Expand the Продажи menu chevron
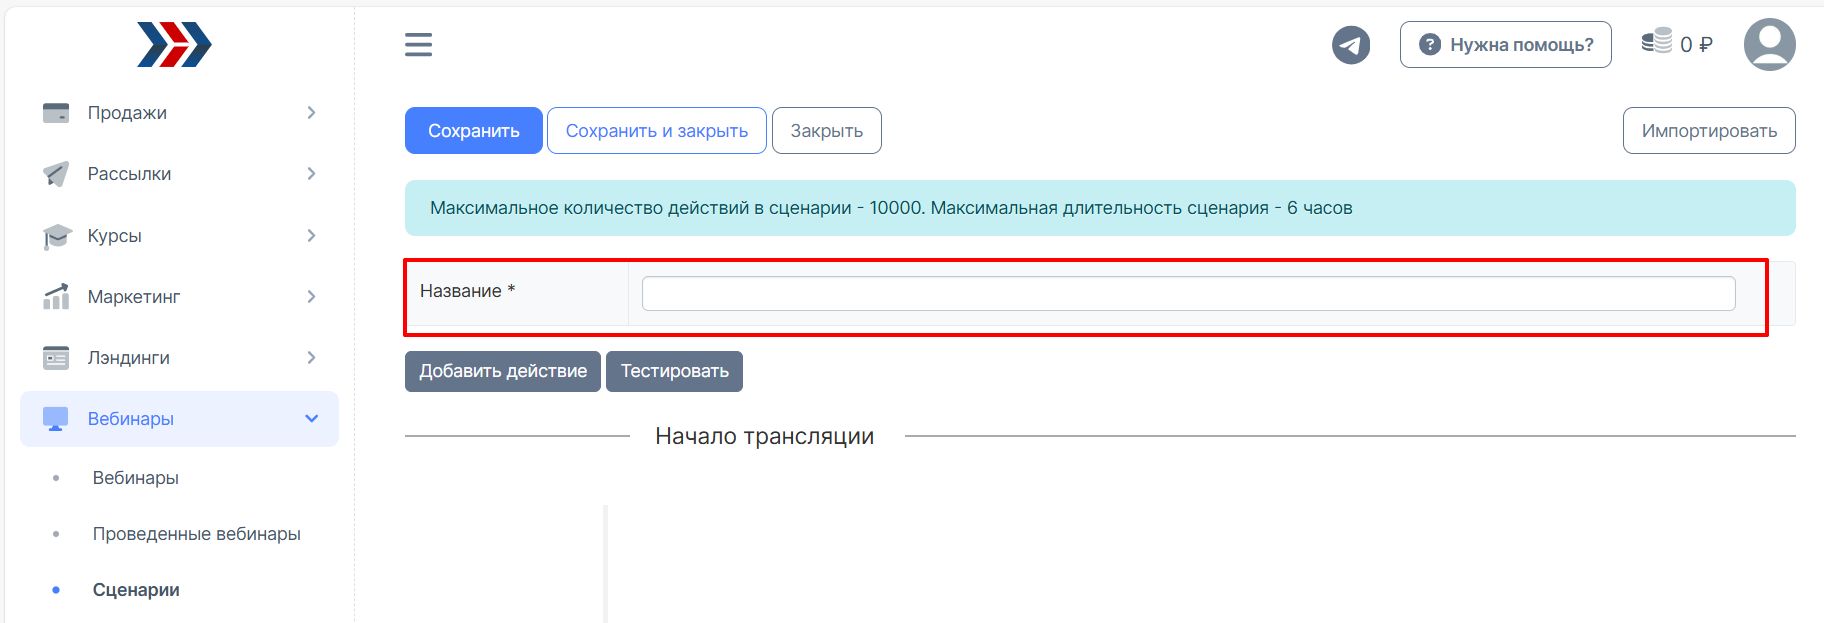1824x623 pixels. point(311,113)
